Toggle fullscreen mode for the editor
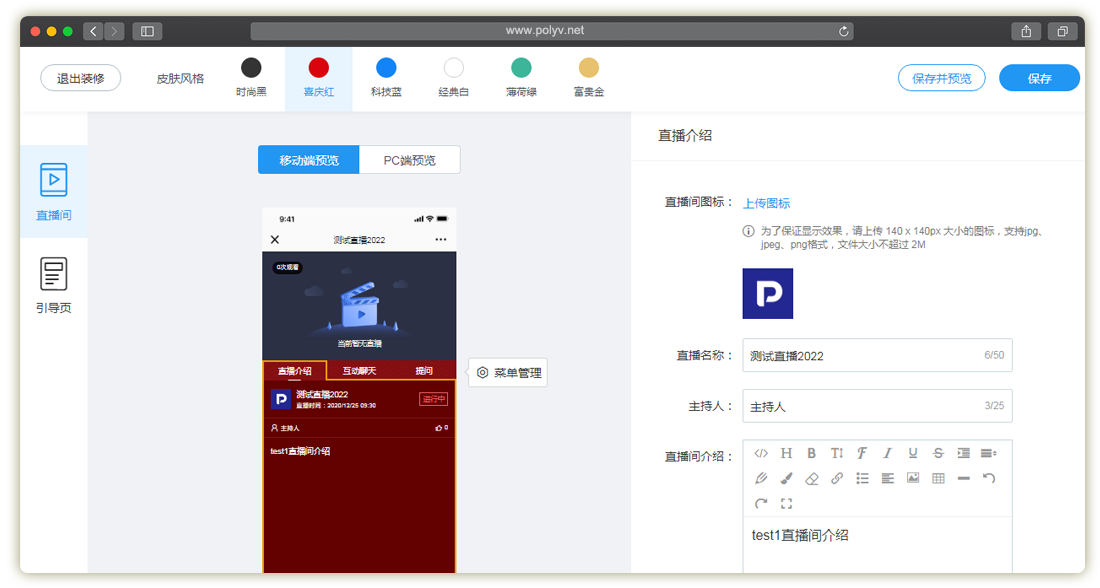The width and height of the screenshot is (1100, 588). tap(786, 503)
